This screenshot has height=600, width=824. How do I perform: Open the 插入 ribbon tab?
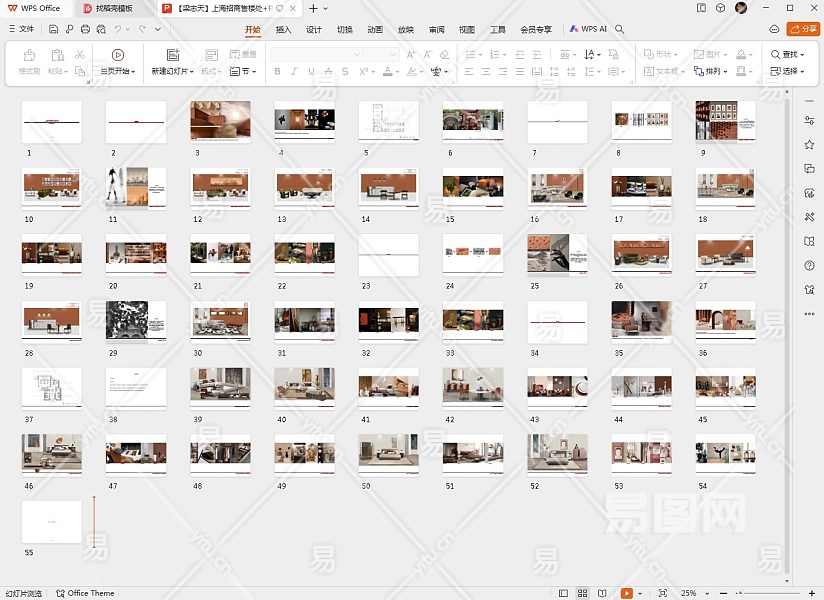[x=284, y=30]
